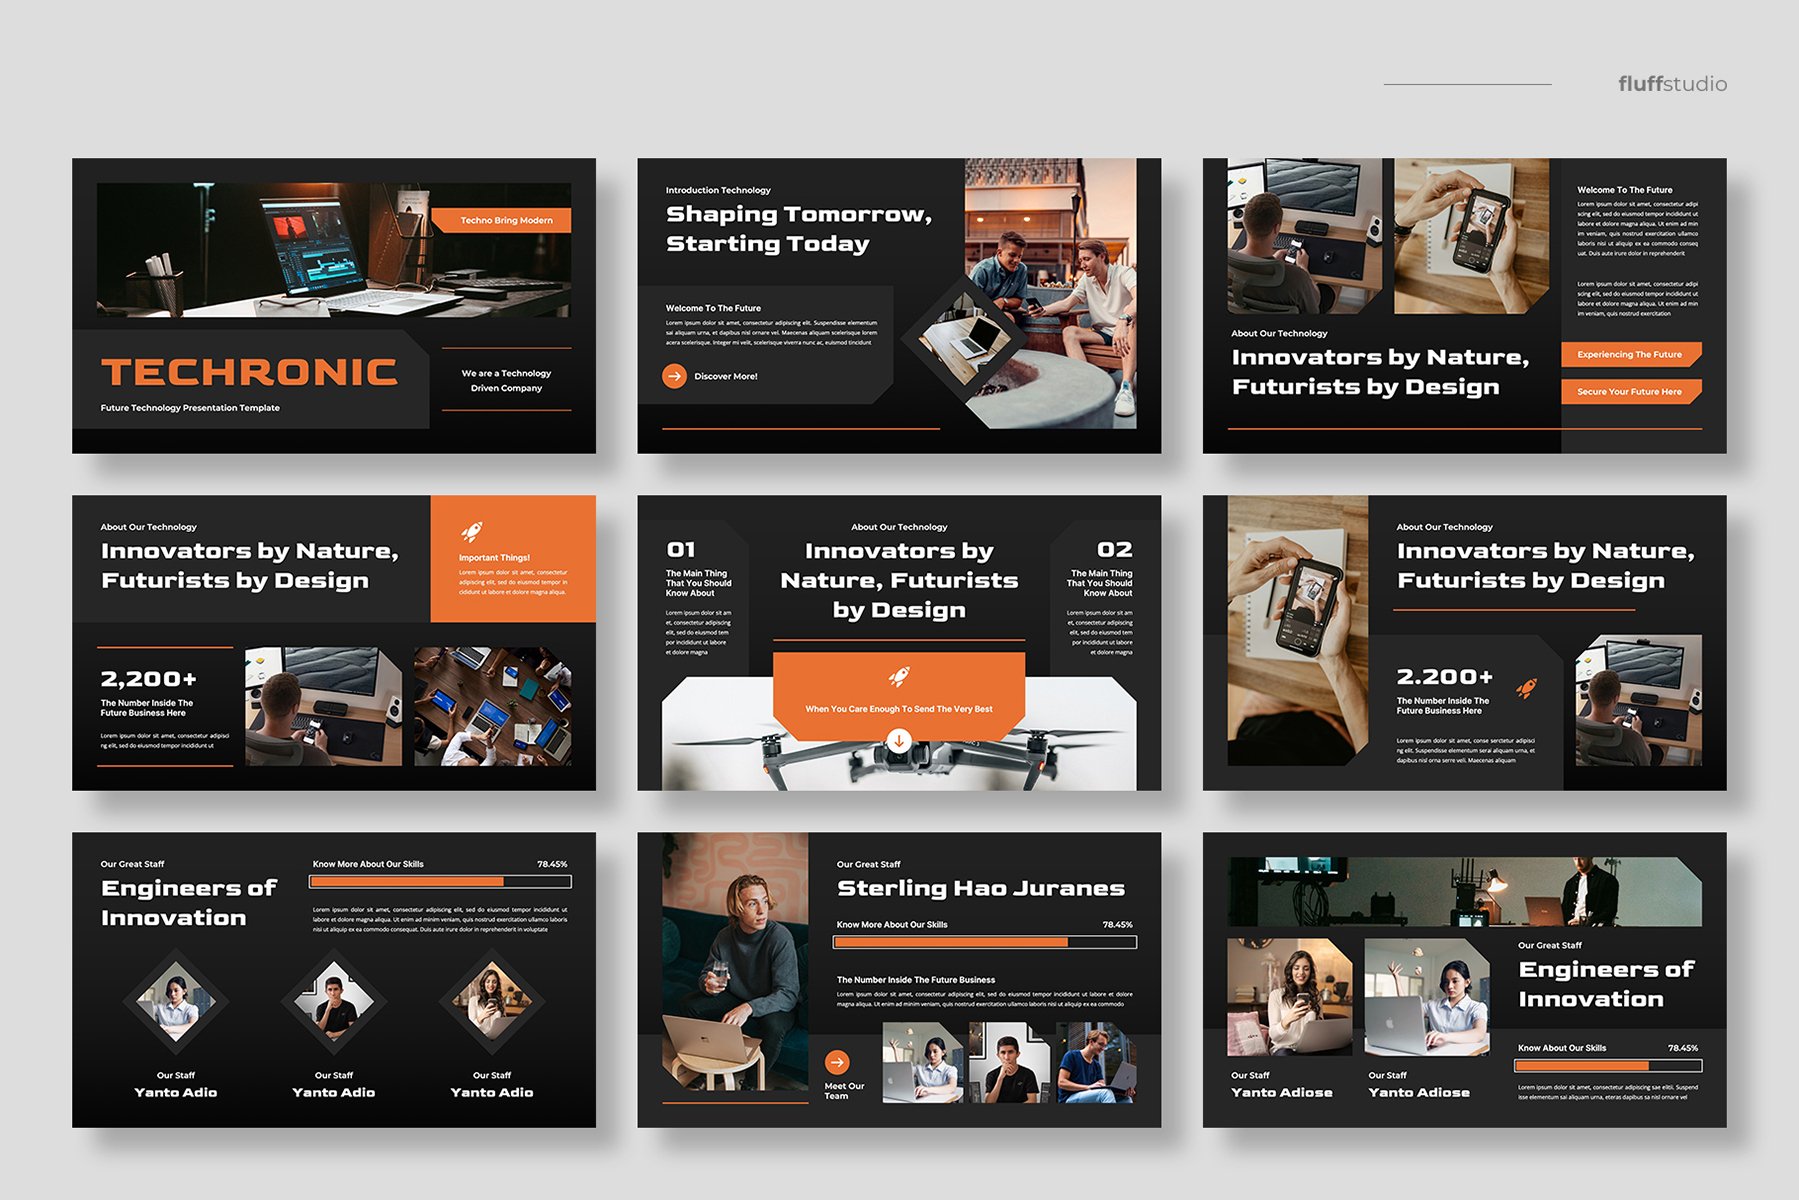Click the down arrow circle above the drone
The width and height of the screenshot is (1799, 1200).
[899, 741]
